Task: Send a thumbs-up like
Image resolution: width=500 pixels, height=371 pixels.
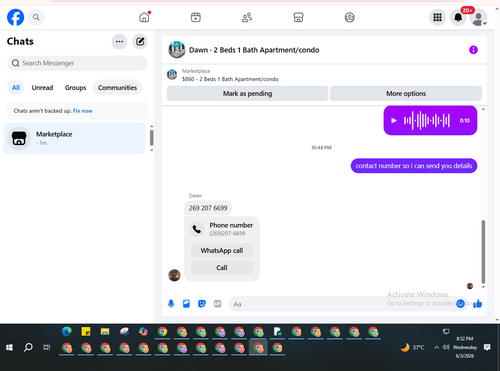Action: pyautogui.click(x=478, y=304)
